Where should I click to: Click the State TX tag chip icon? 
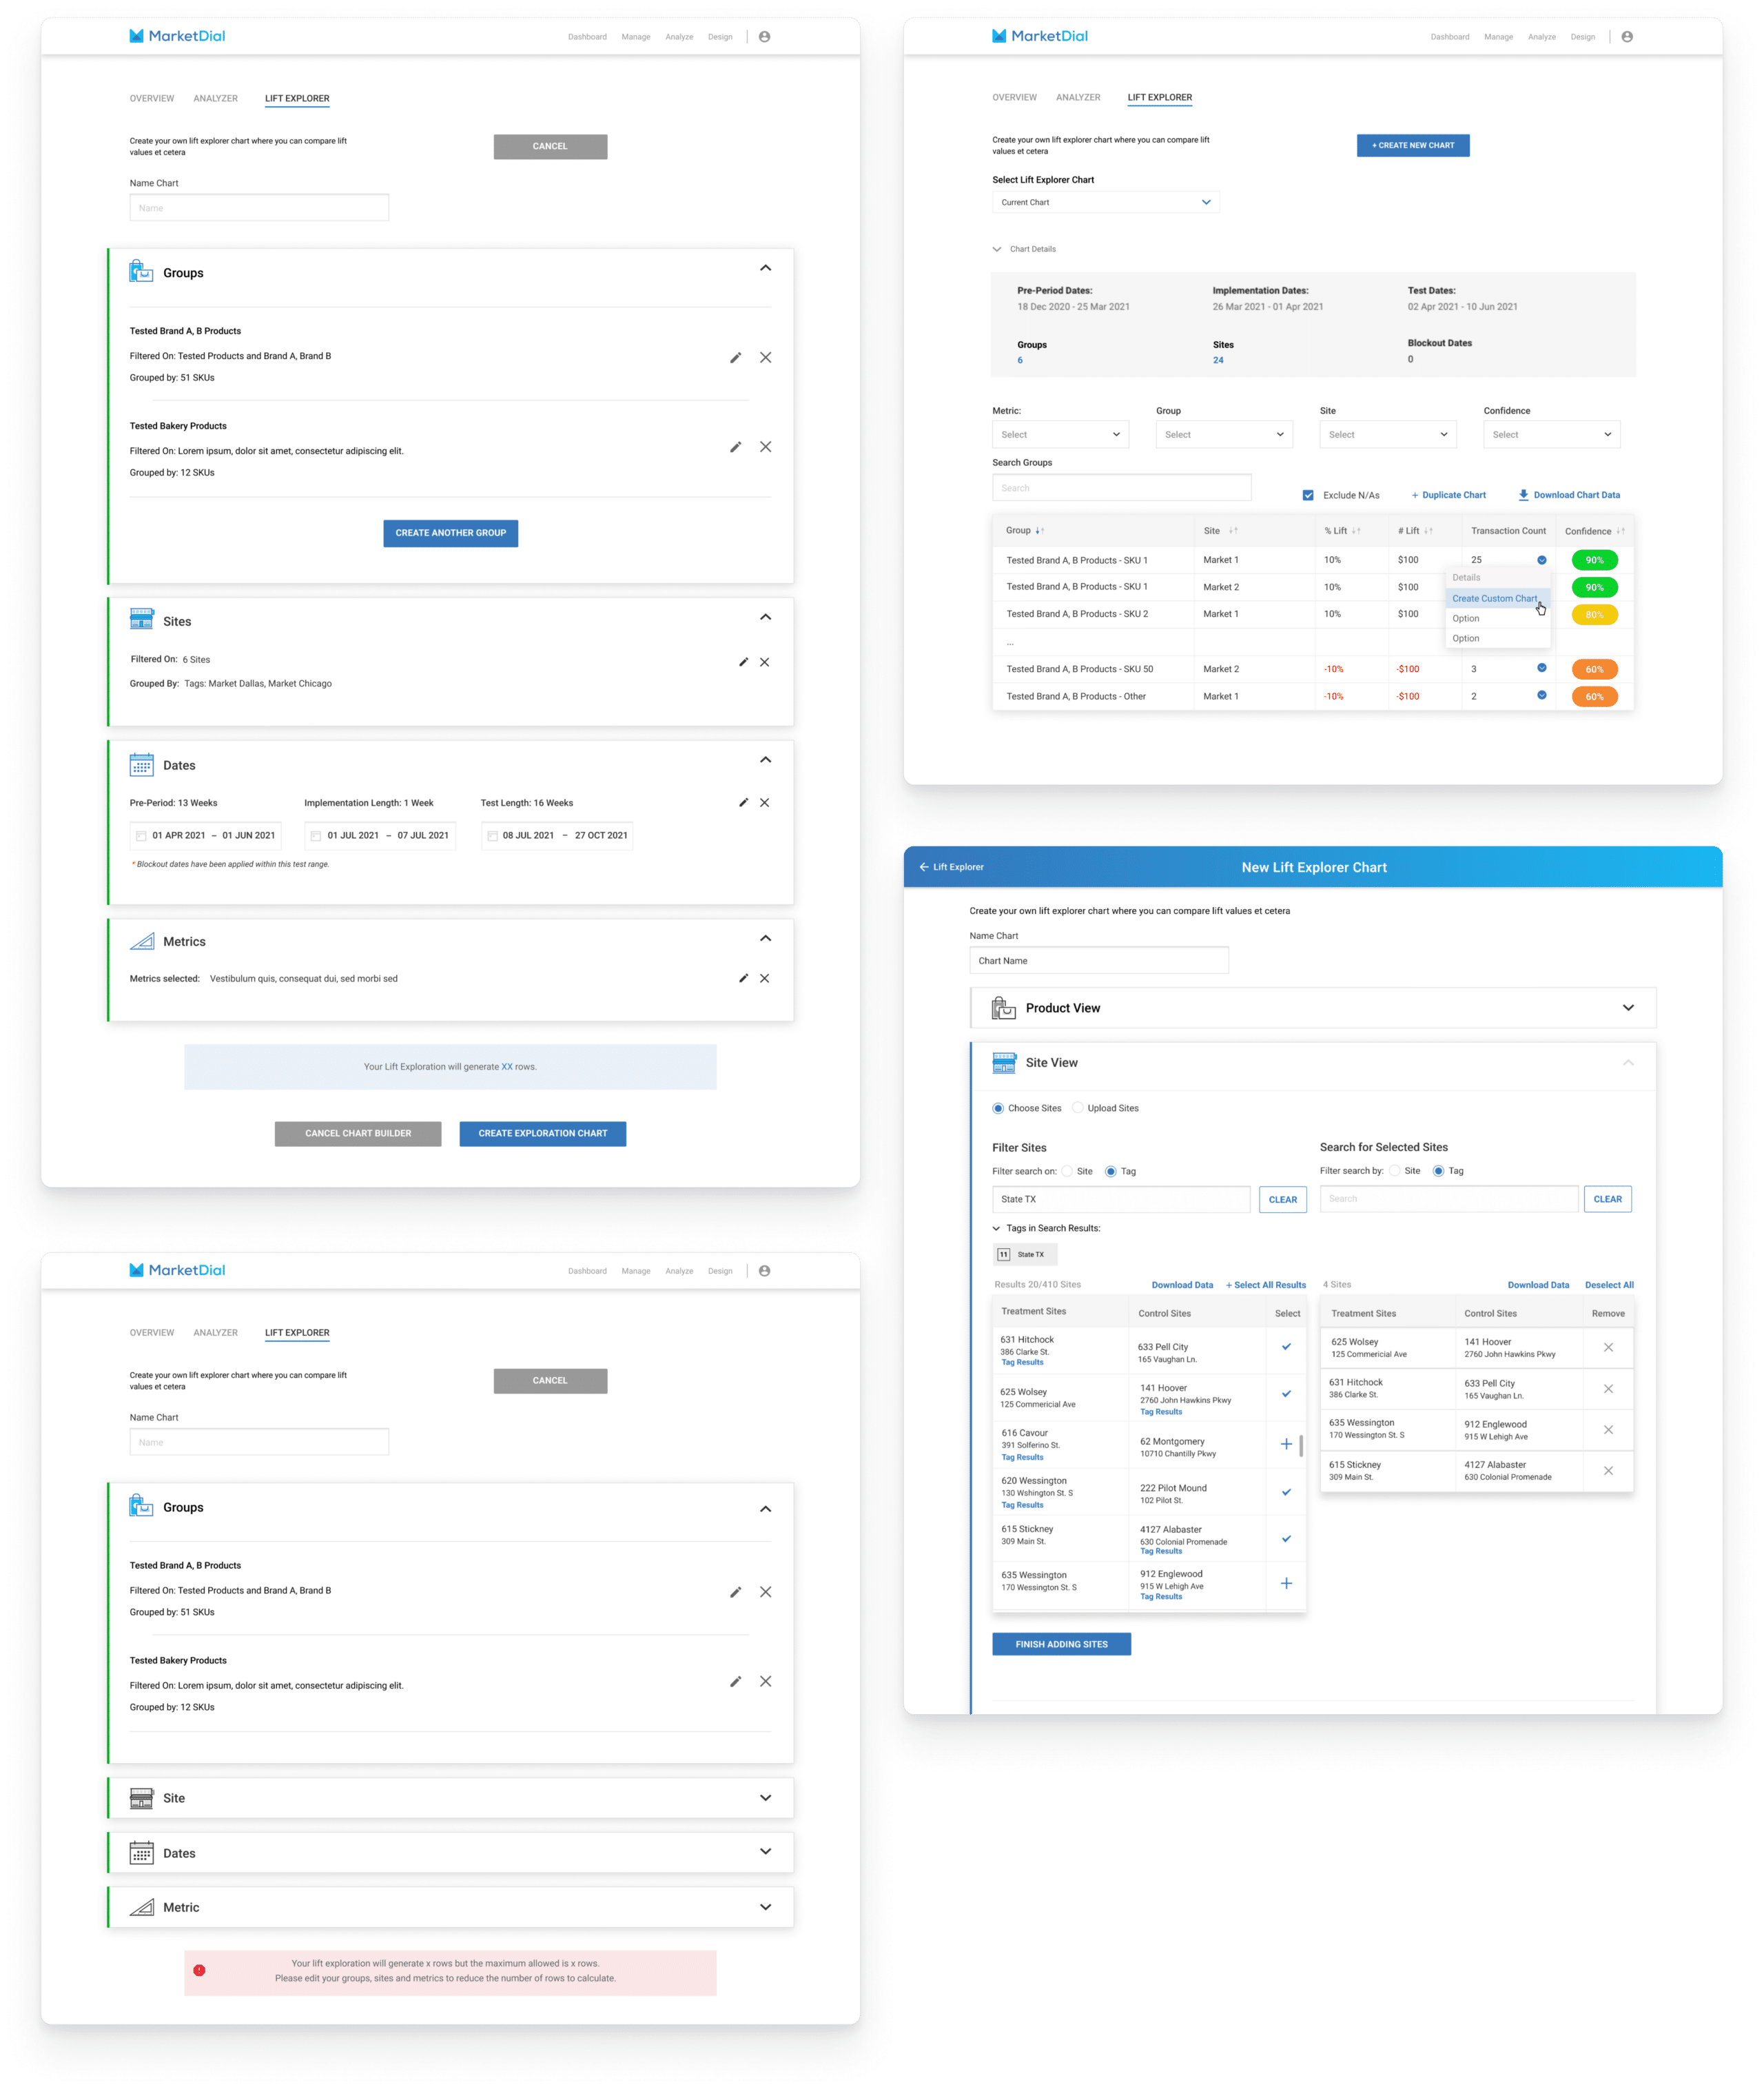point(1003,1254)
